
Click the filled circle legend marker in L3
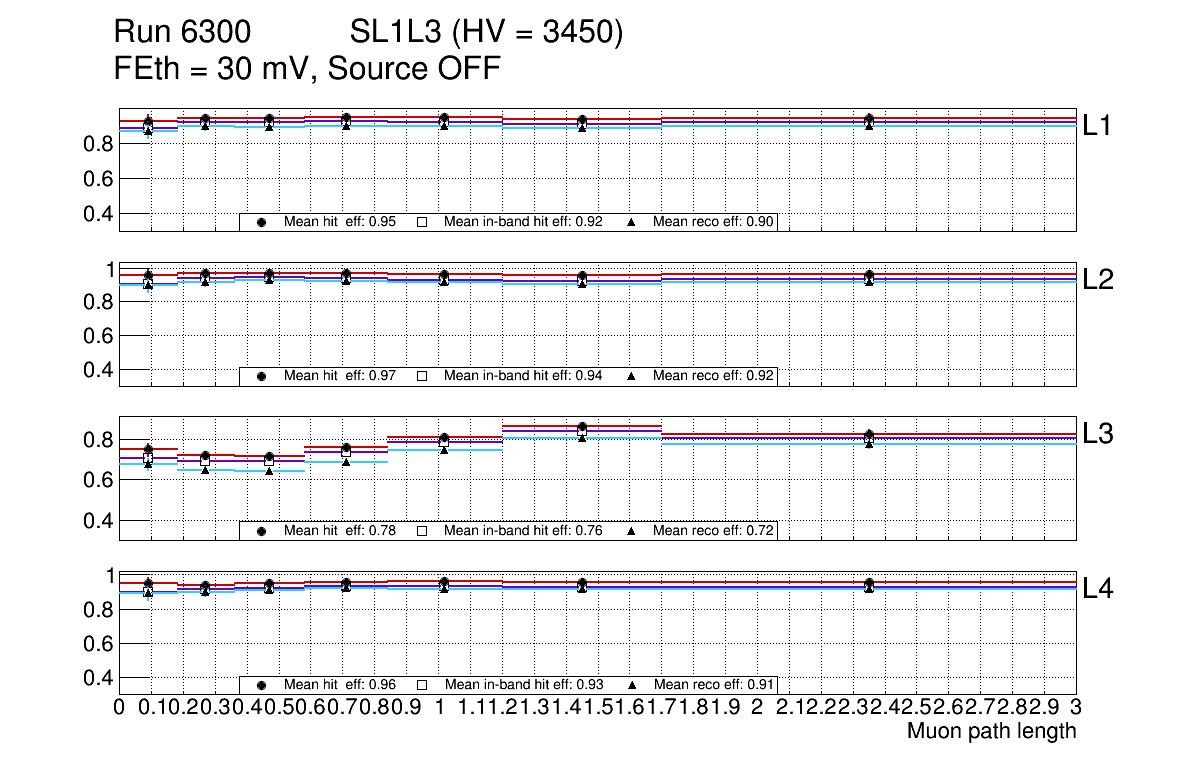click(x=261, y=531)
